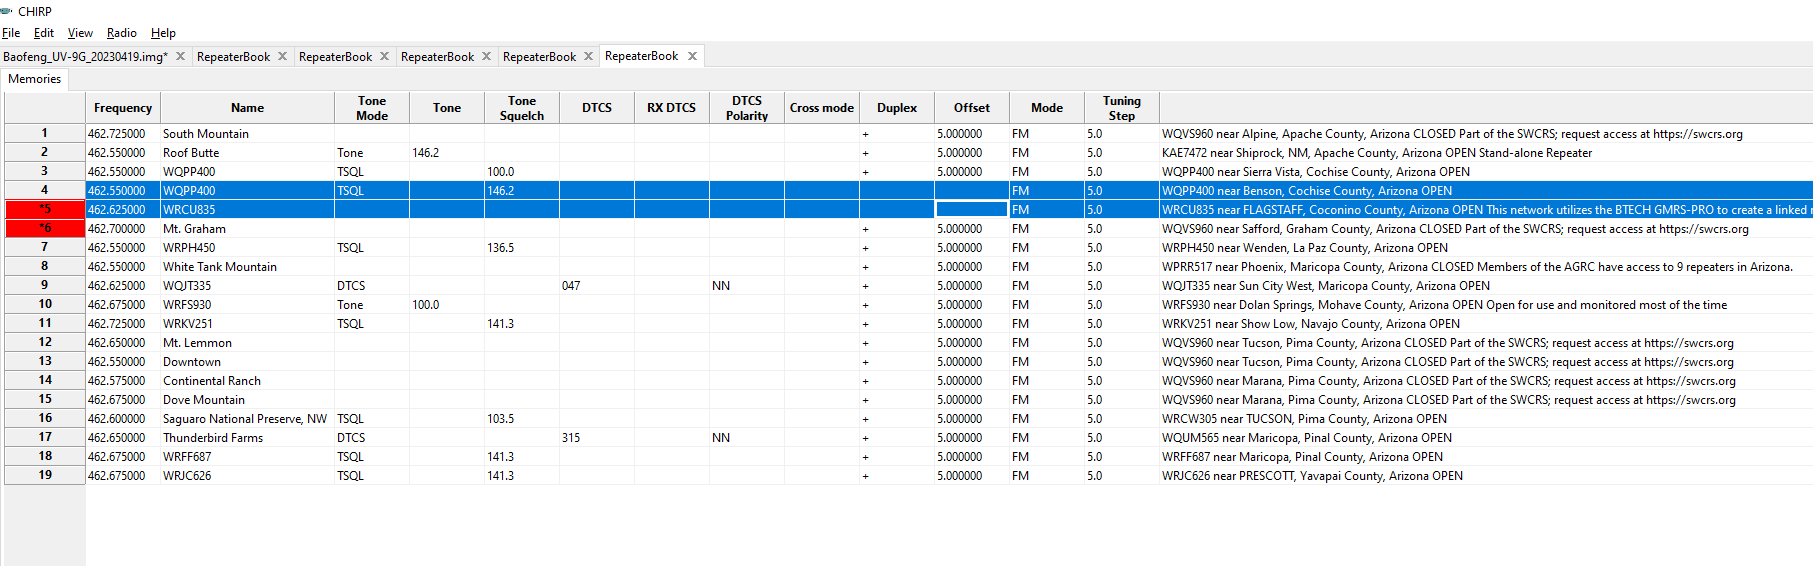Click the Tone value '100.0' for WRFS930
The width and height of the screenshot is (1813, 566).
tap(447, 304)
